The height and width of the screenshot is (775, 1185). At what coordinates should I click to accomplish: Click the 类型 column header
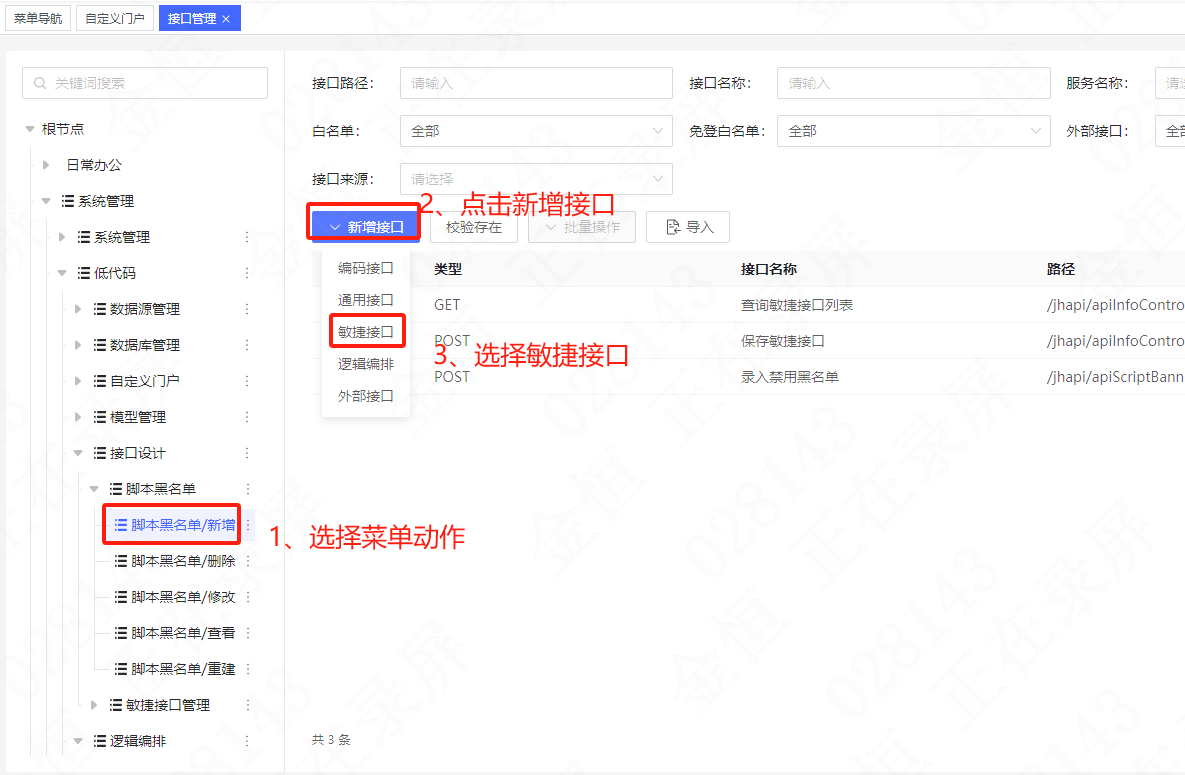(x=448, y=269)
